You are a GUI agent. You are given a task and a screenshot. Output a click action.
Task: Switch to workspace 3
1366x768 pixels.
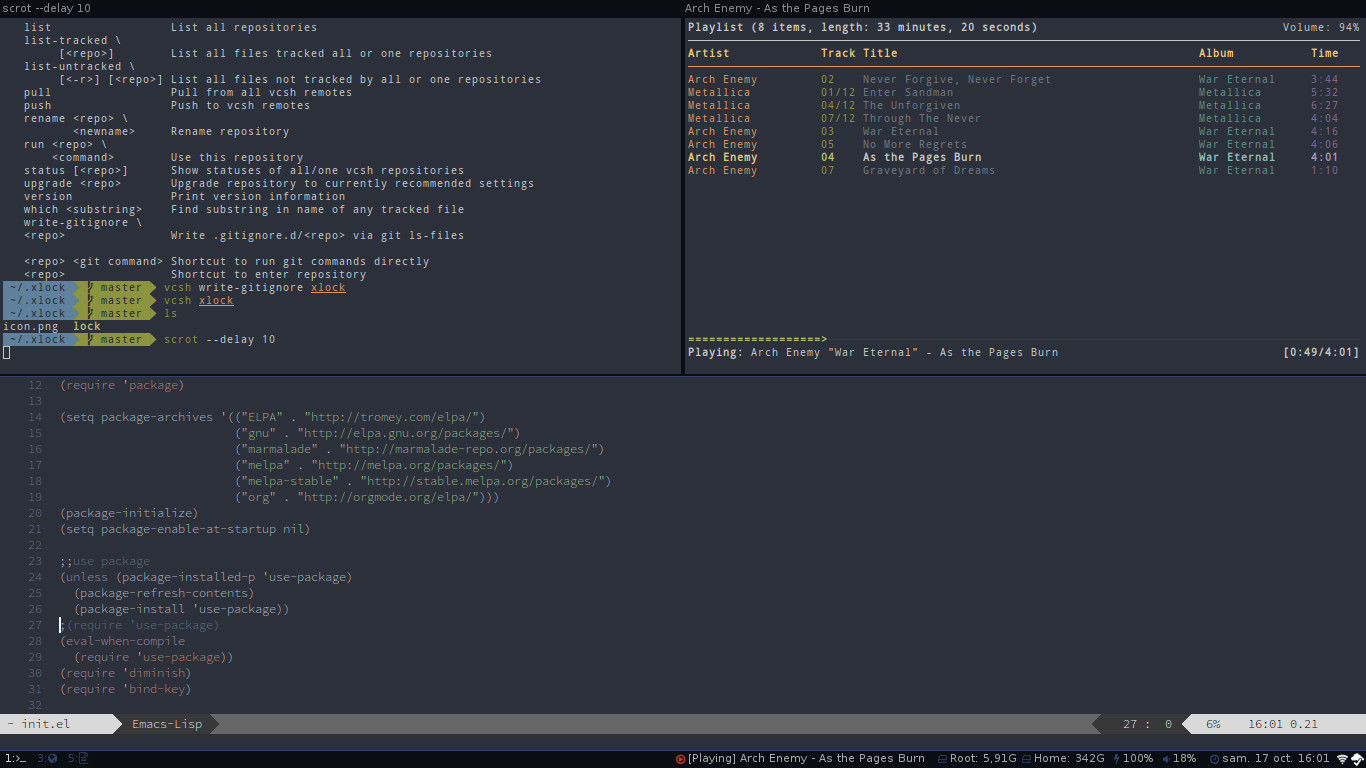click(47, 759)
